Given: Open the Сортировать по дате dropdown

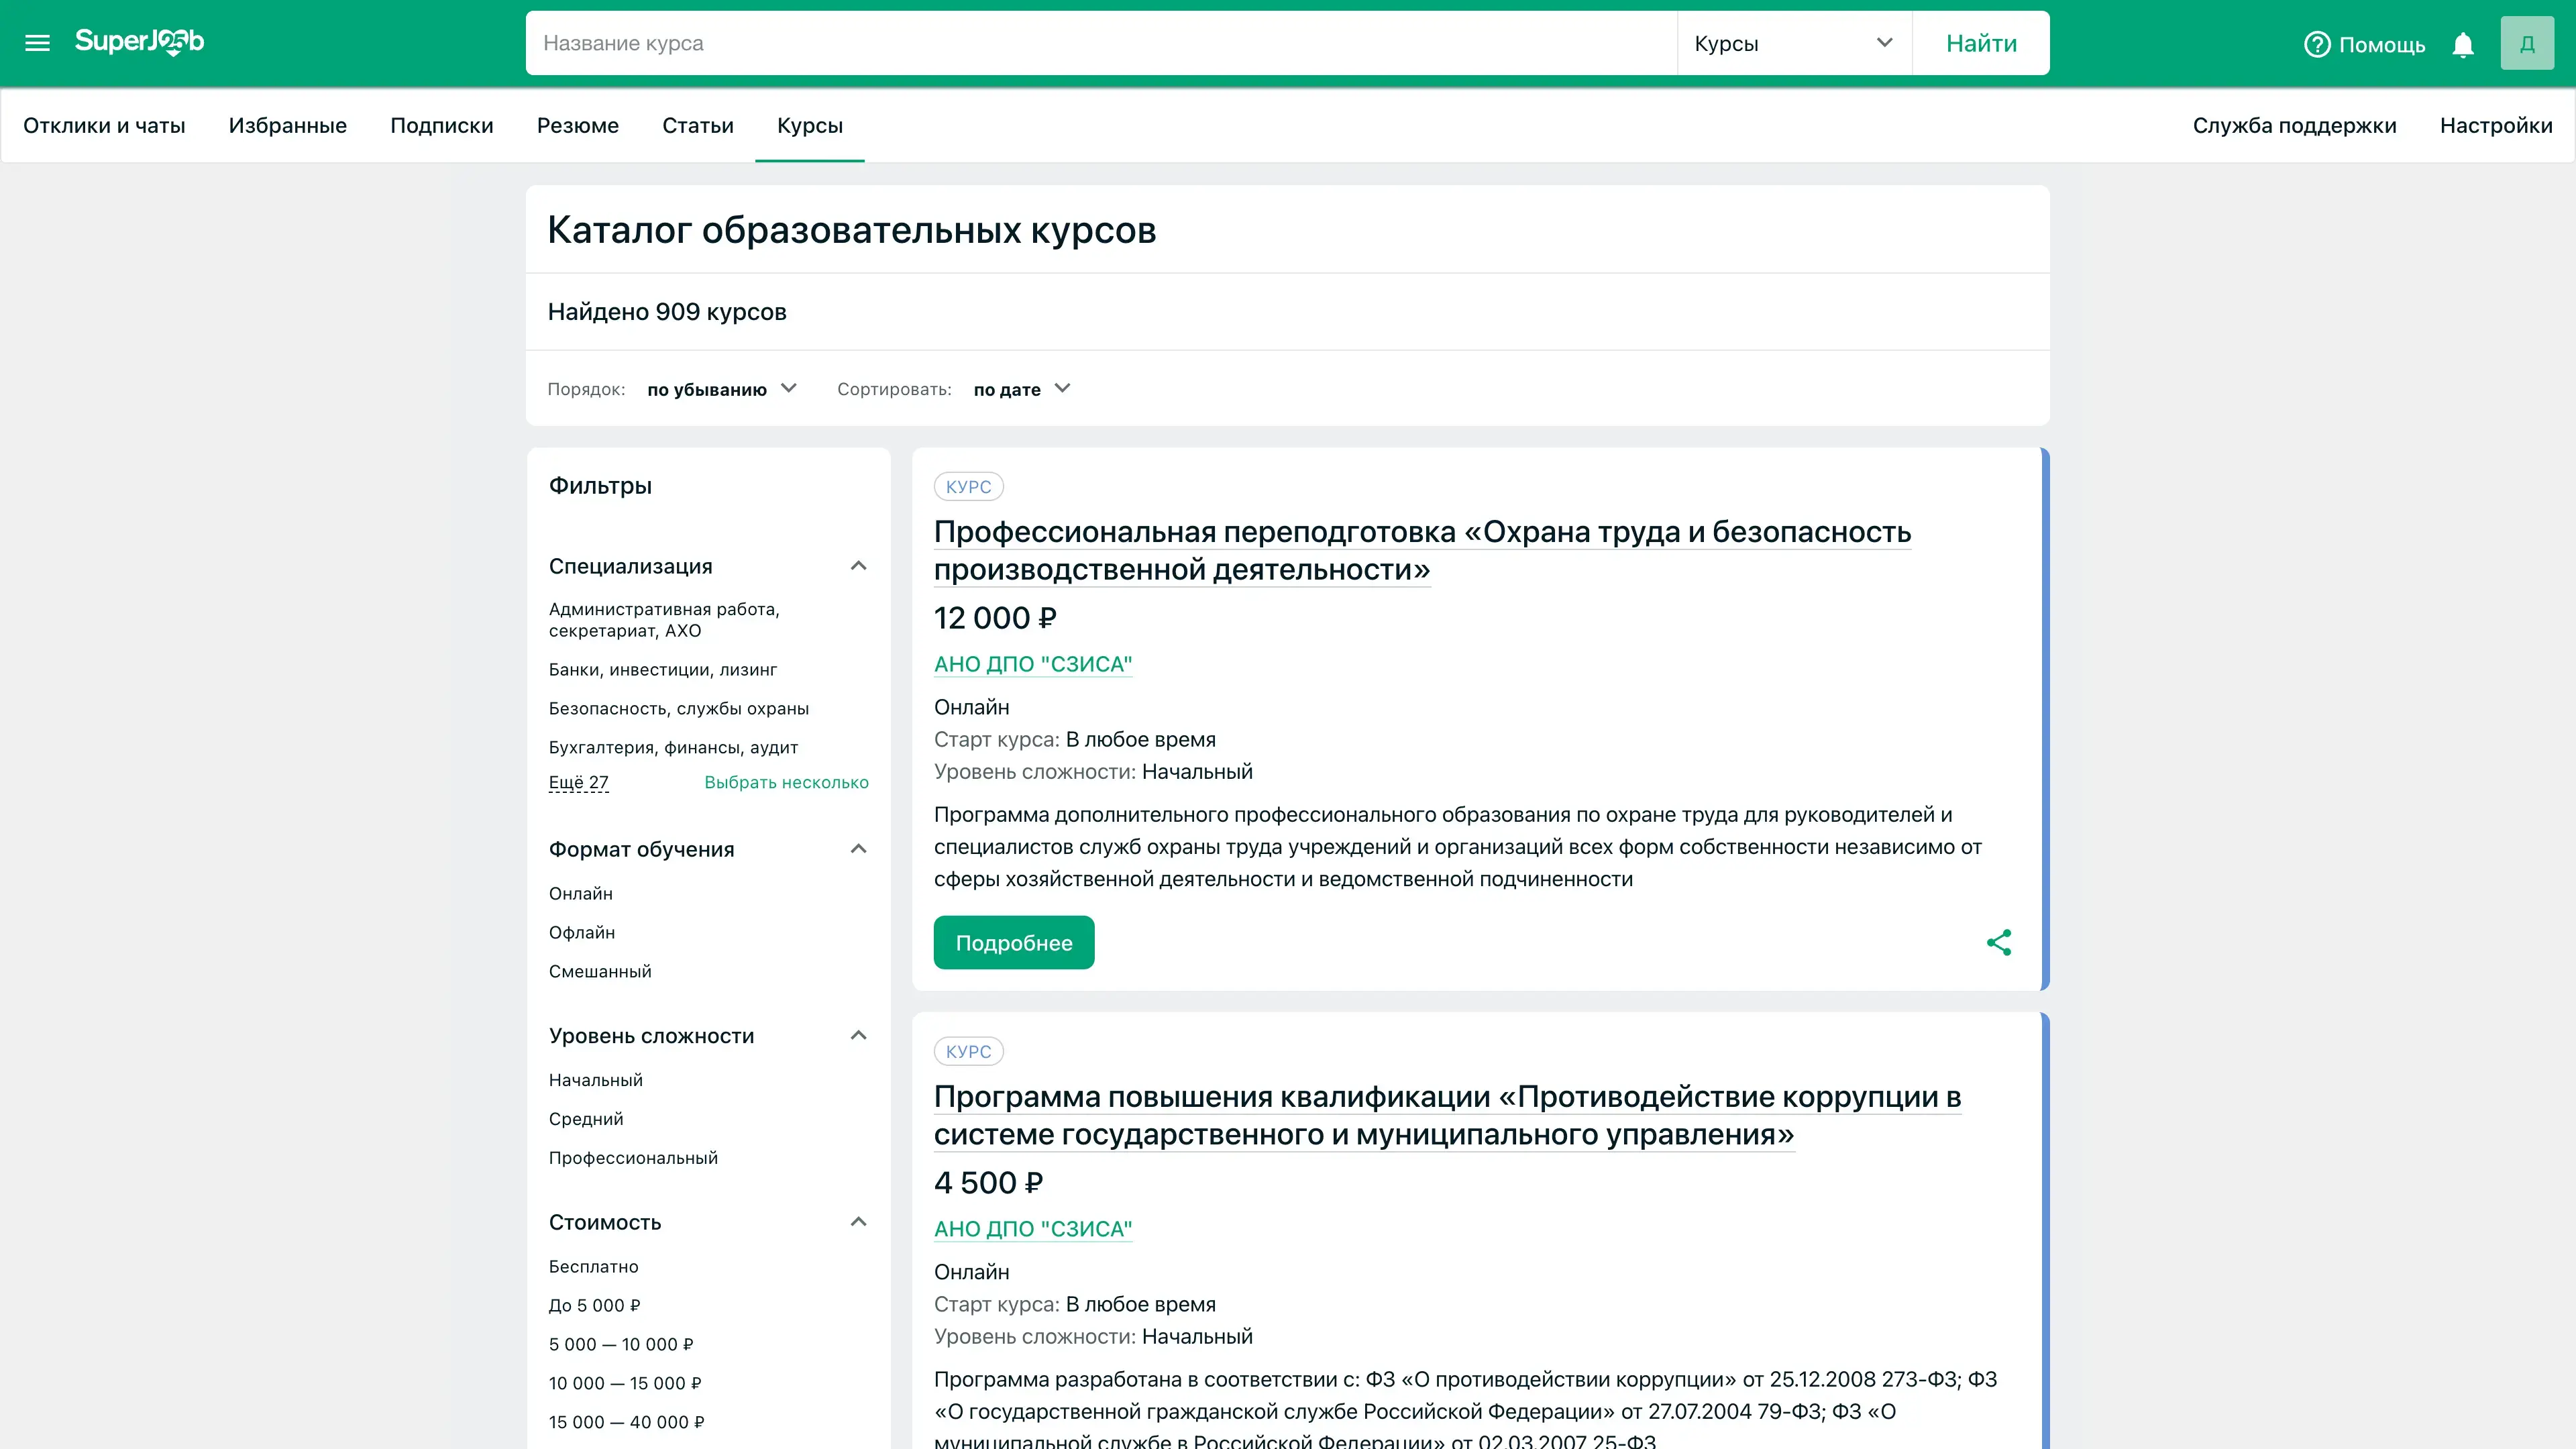Looking at the screenshot, I should coord(1021,389).
